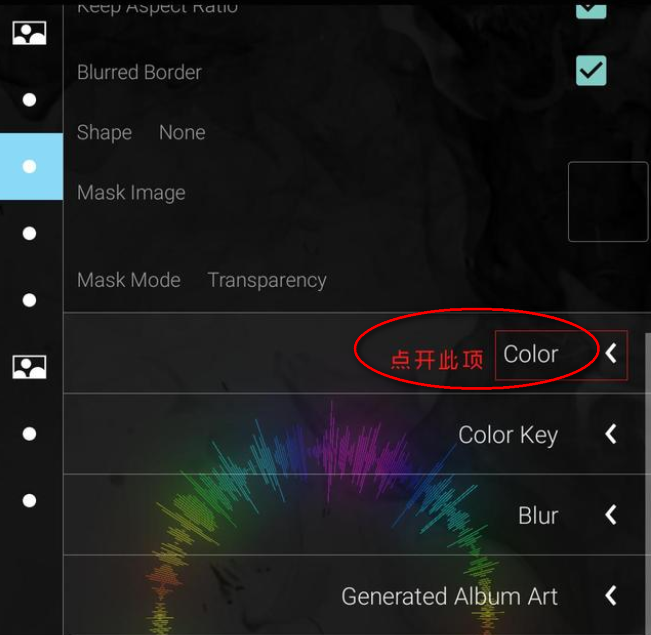
Task: Select the top image layer icon in sidebar
Action: 29,33
